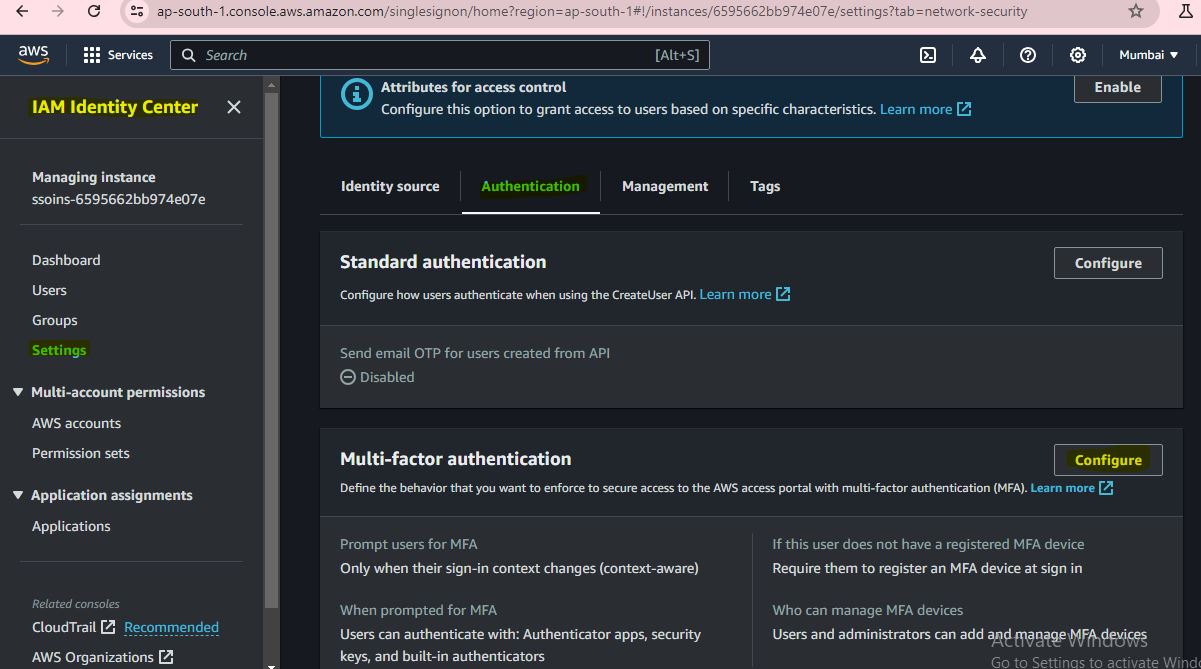
Task: Collapse the Multi-account permissions section
Action: point(18,392)
